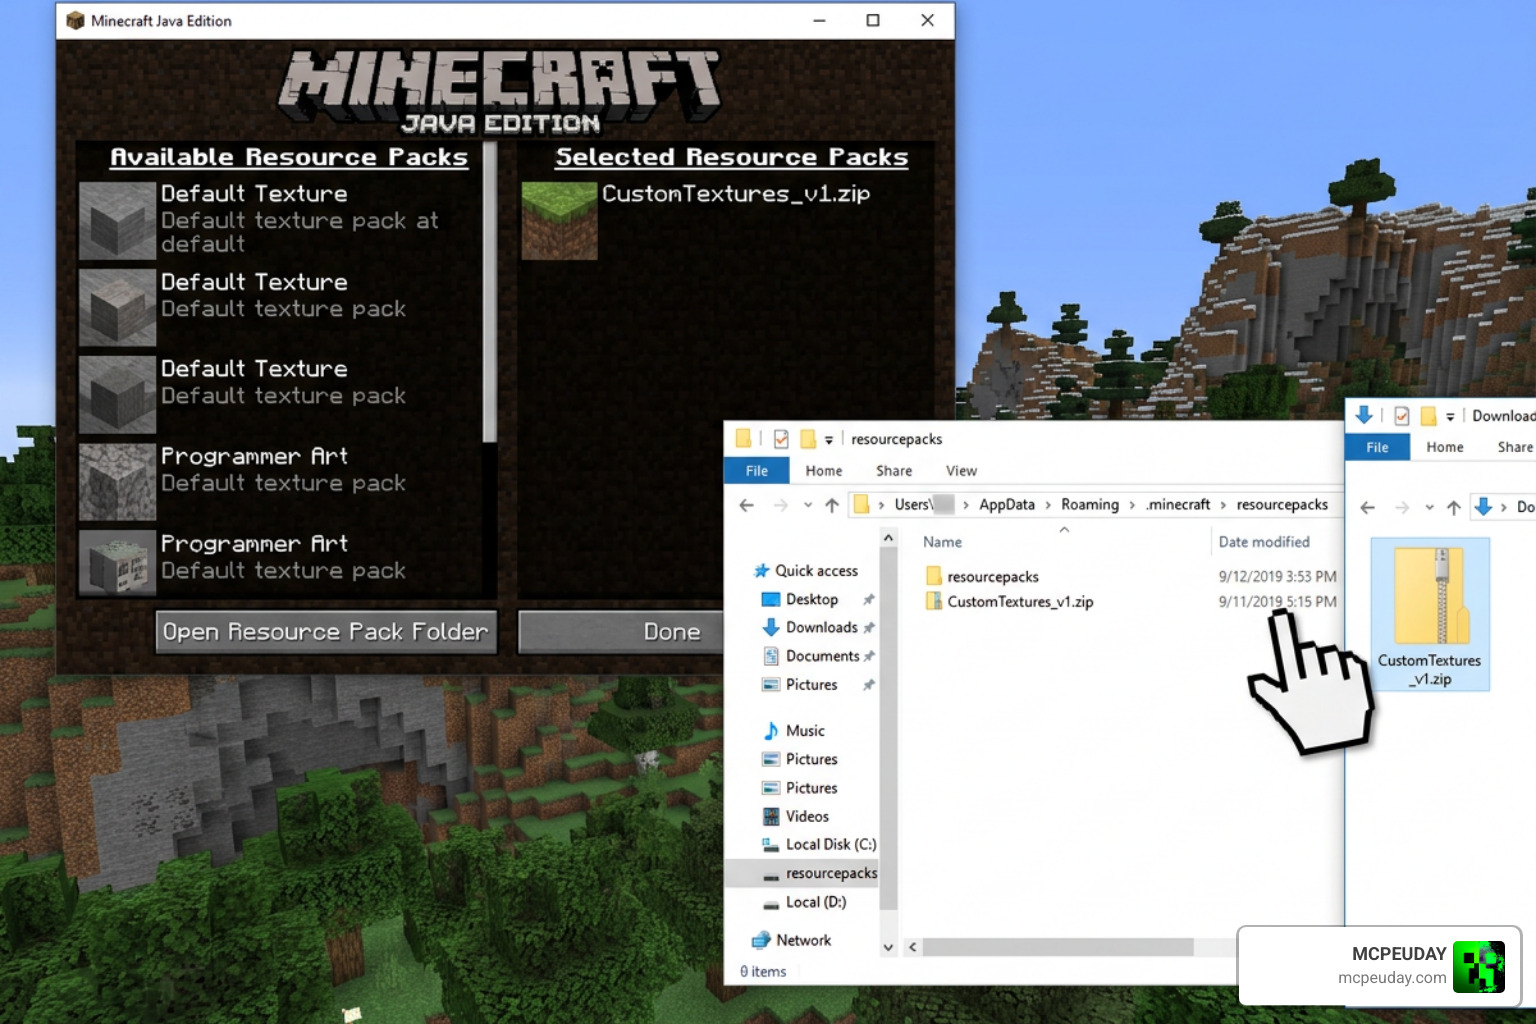Click Open Resource Pack Folder button
1536x1024 pixels.
tap(326, 632)
